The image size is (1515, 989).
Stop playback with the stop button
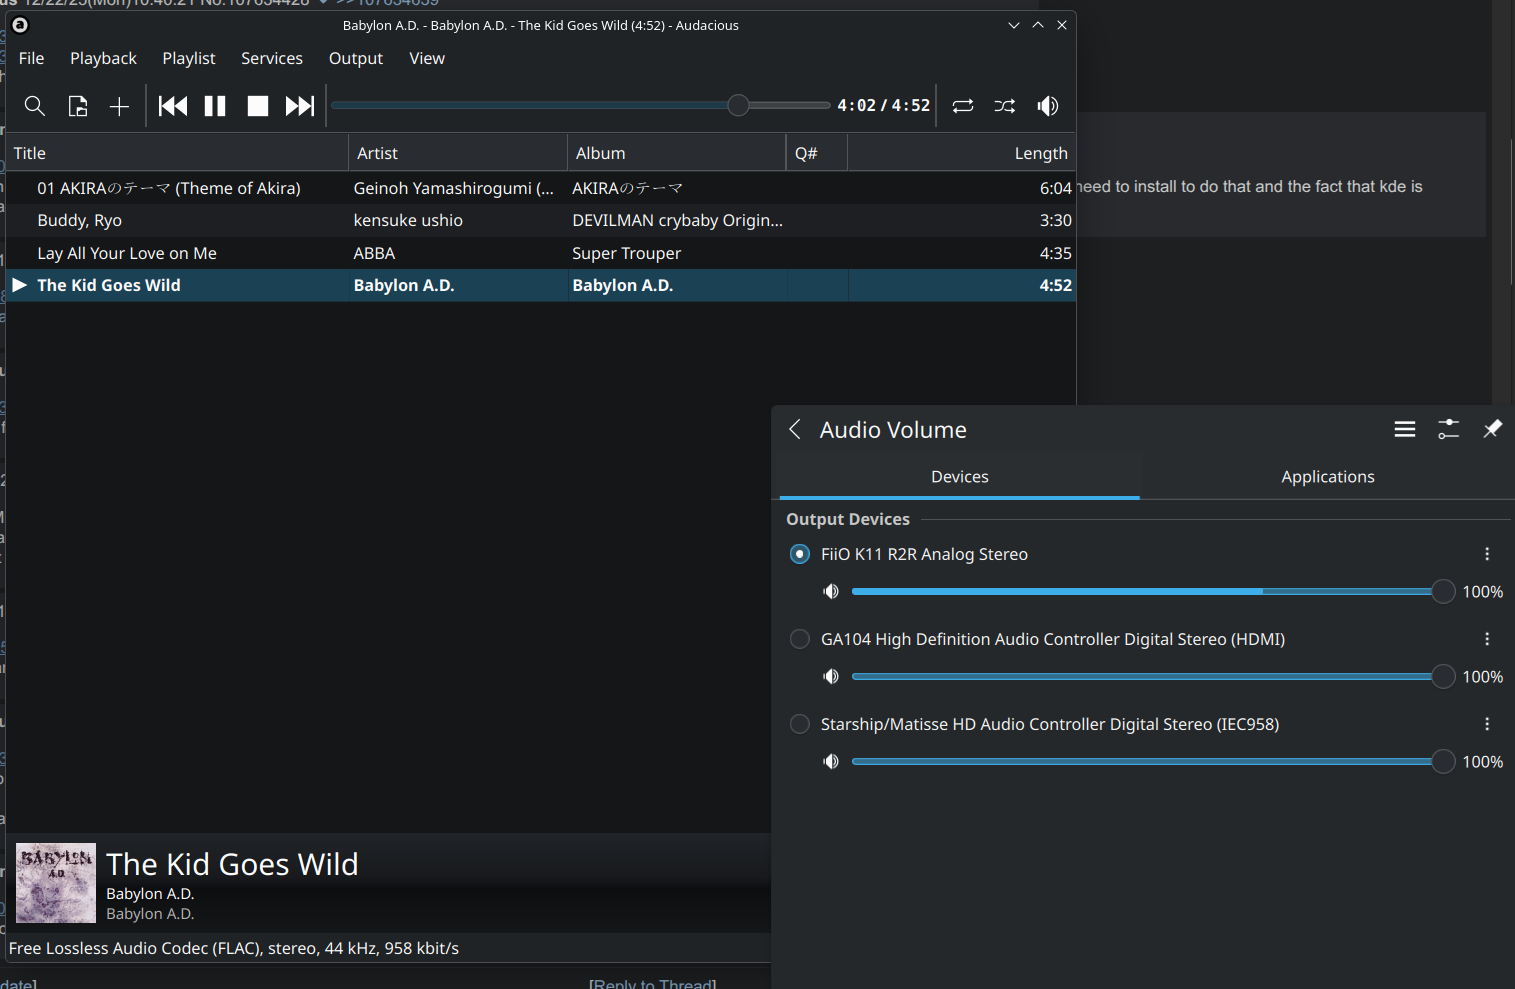point(258,106)
